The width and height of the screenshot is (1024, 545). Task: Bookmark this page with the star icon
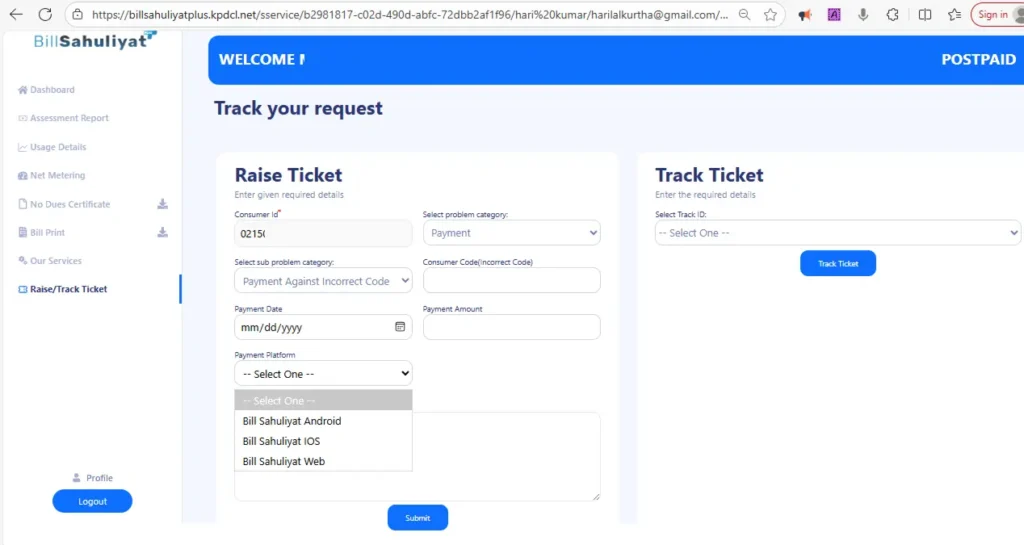click(770, 15)
